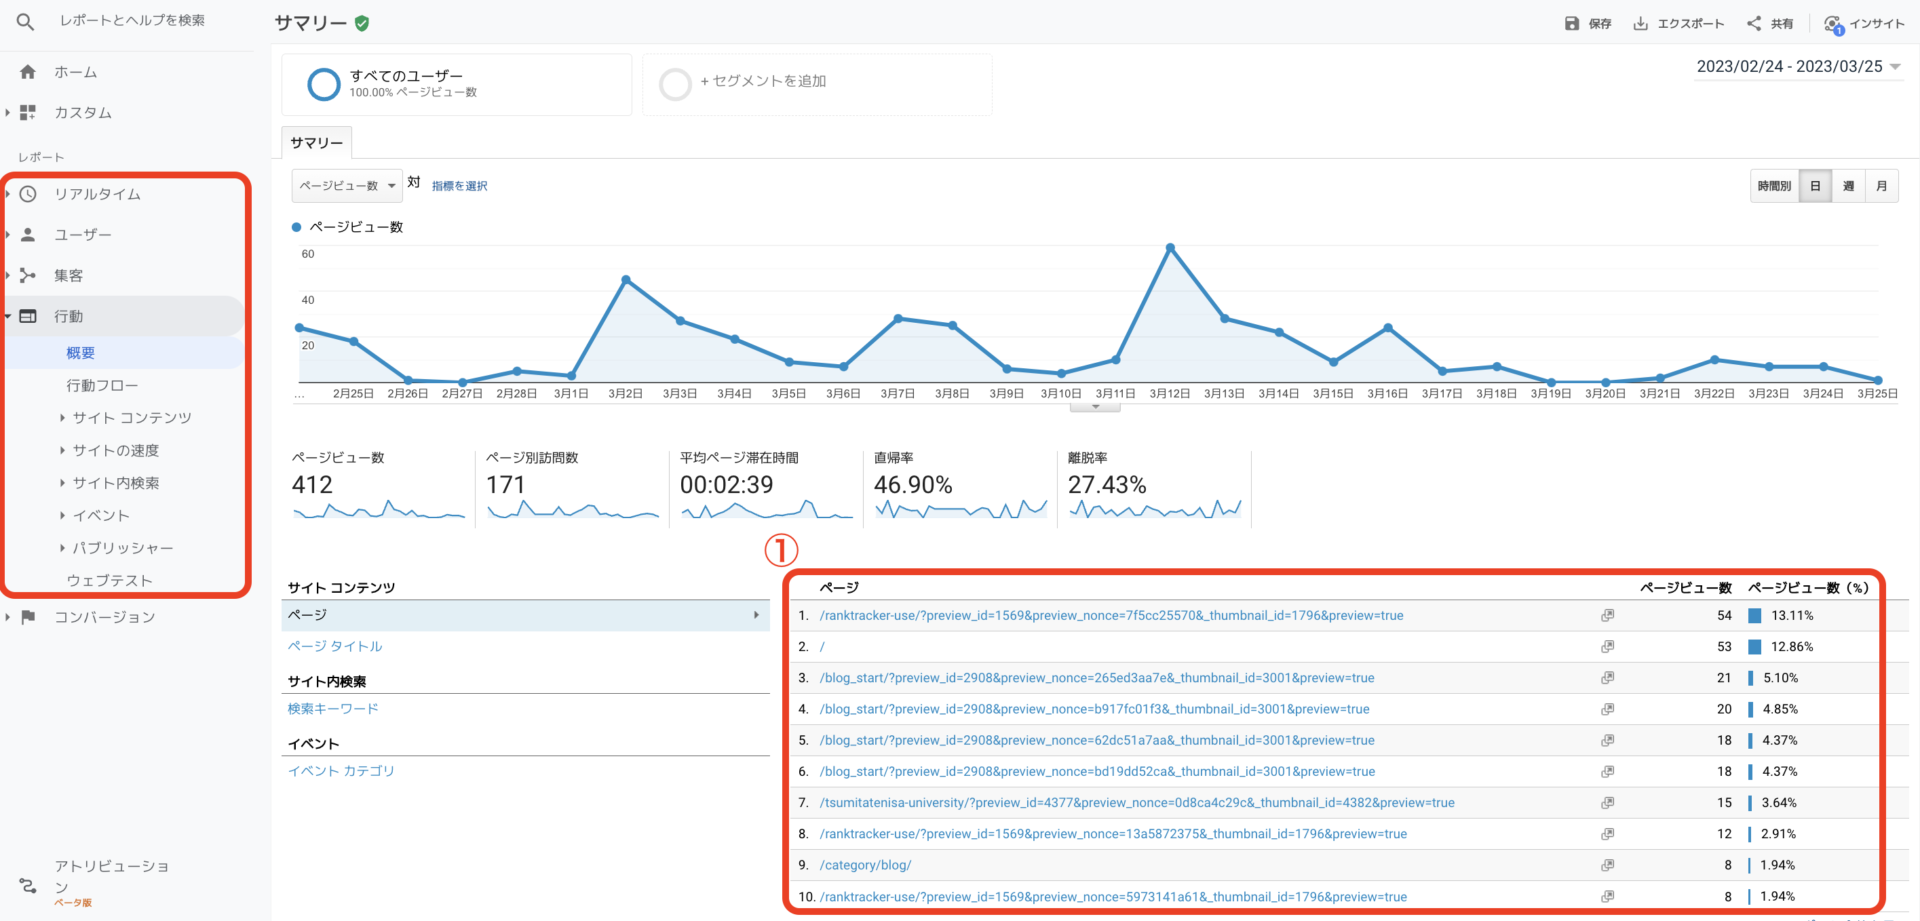
Task: Click the /category/blog/ page link
Action: 866,865
